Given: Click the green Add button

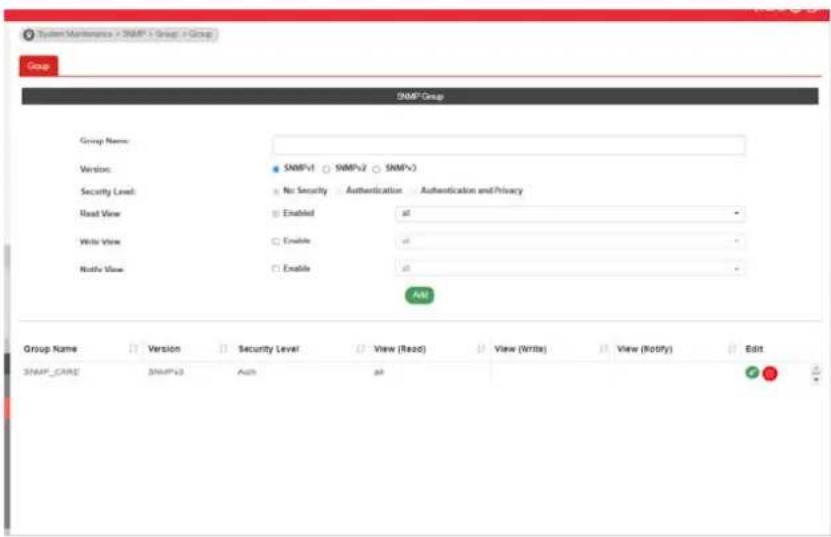Looking at the screenshot, I should tap(420, 295).
